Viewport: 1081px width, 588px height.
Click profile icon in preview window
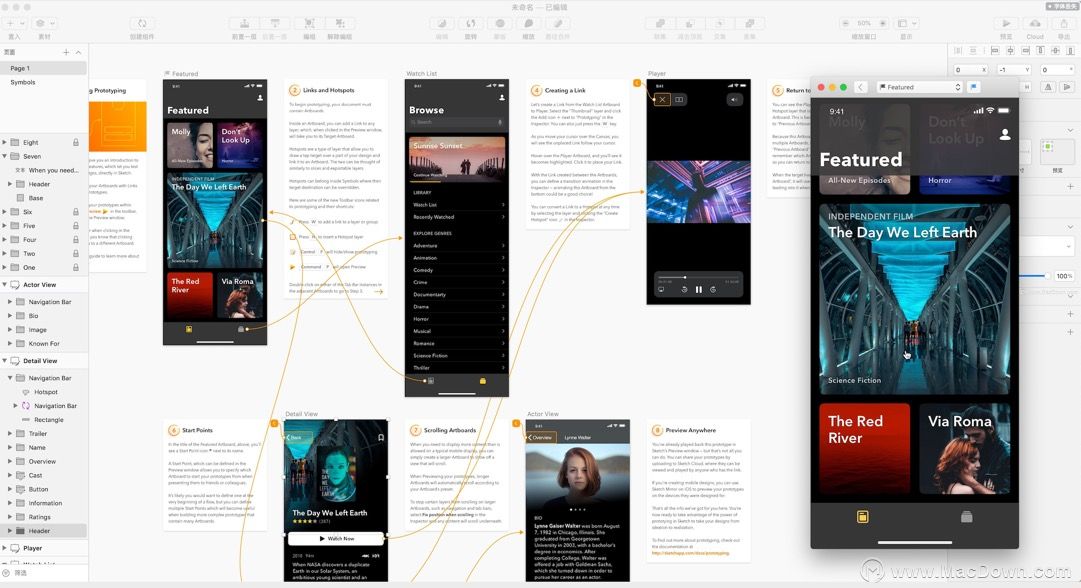click(1005, 134)
